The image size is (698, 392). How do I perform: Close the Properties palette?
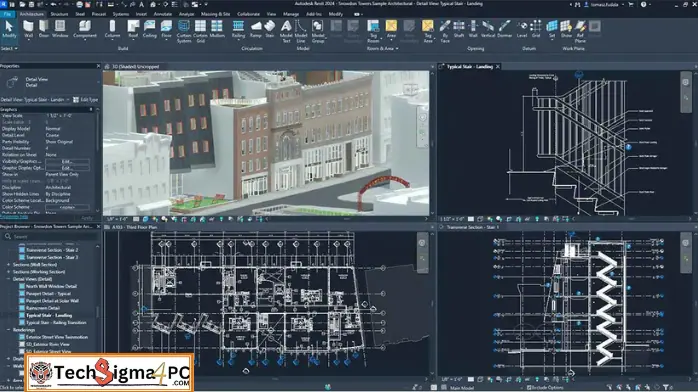point(98,66)
